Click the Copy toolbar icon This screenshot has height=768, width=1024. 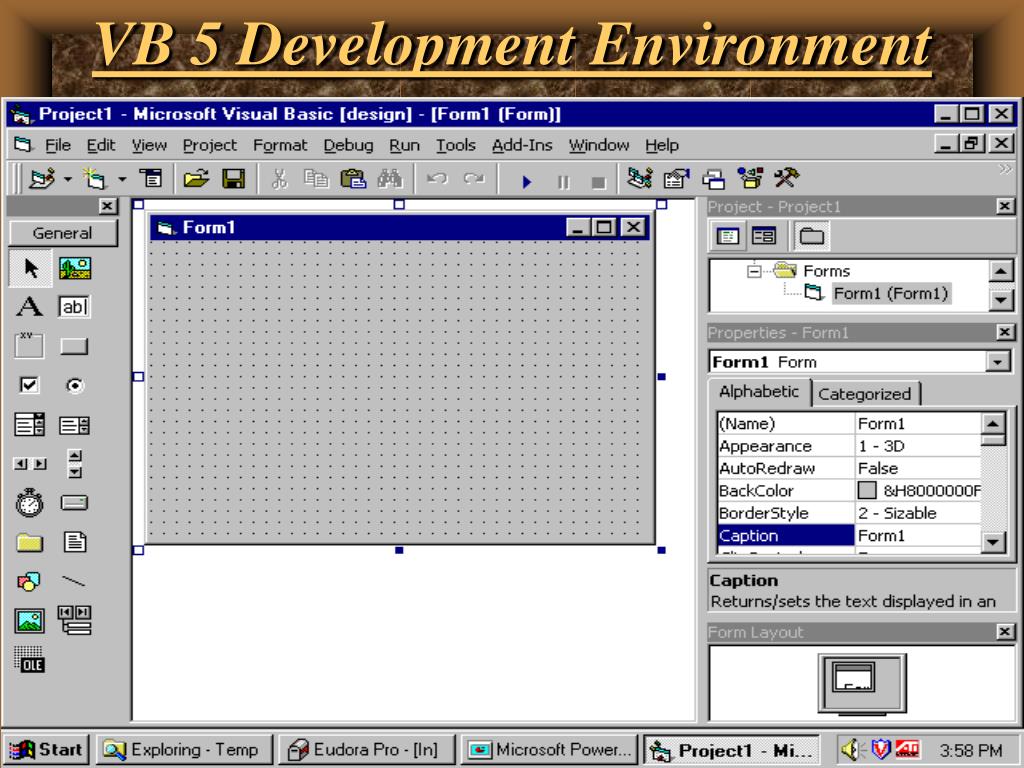click(316, 178)
